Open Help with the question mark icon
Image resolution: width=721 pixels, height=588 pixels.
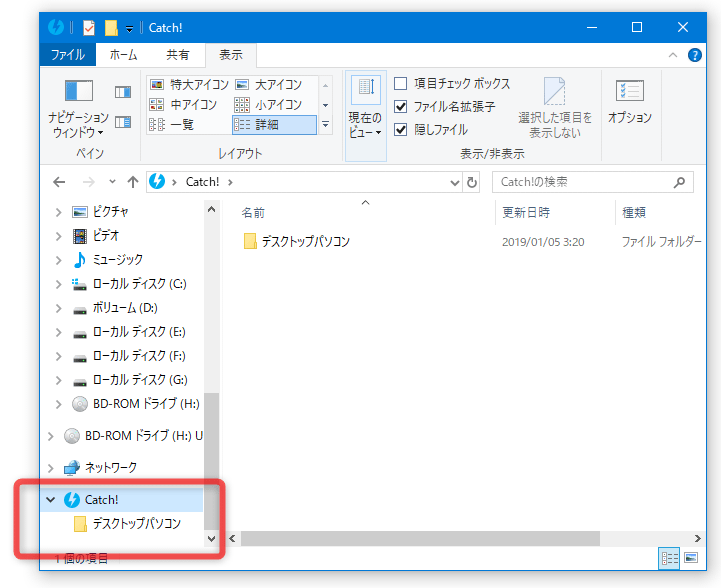point(694,55)
